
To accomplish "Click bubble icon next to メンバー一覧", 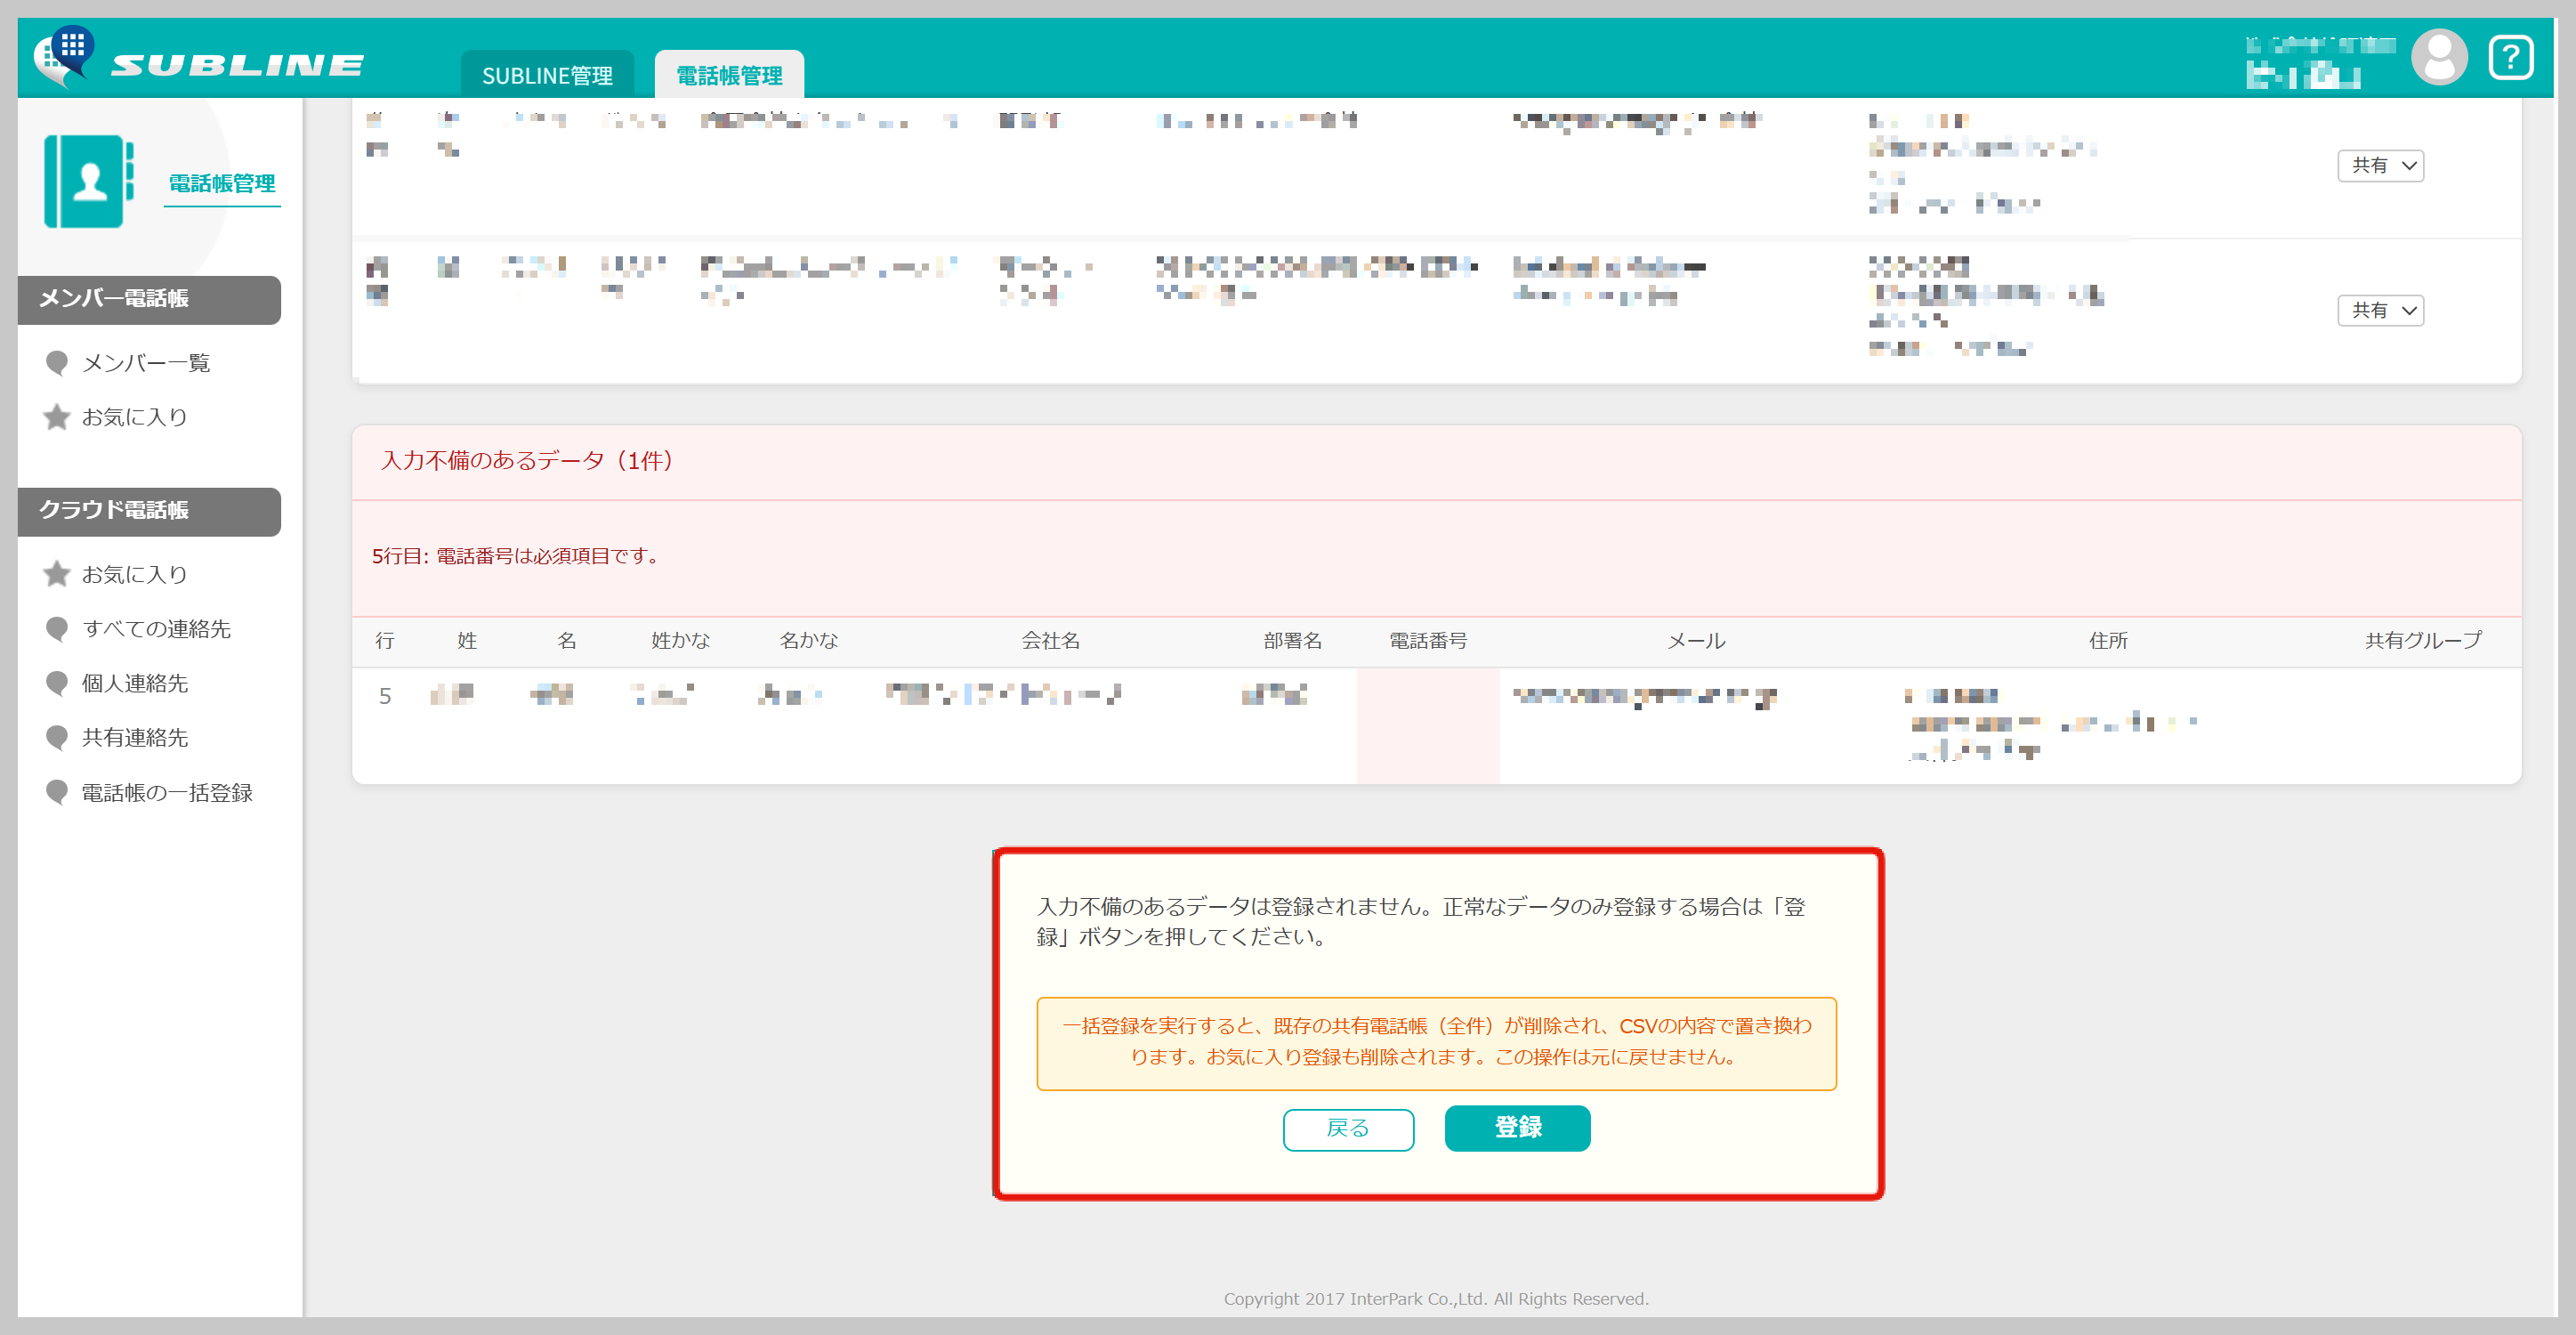I will pos(57,362).
